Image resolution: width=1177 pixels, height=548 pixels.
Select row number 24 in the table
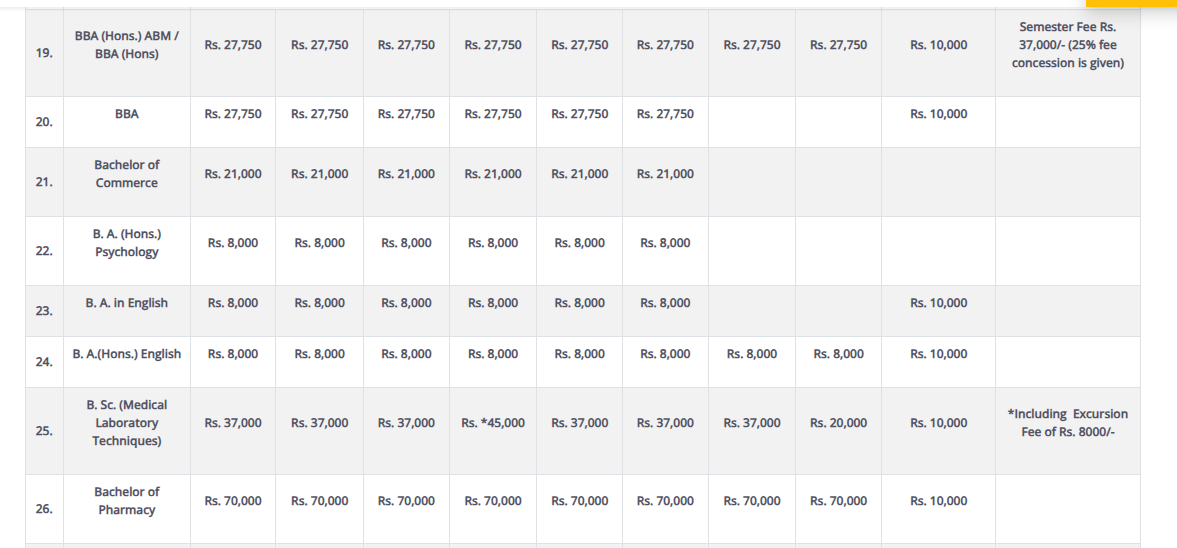(44, 362)
